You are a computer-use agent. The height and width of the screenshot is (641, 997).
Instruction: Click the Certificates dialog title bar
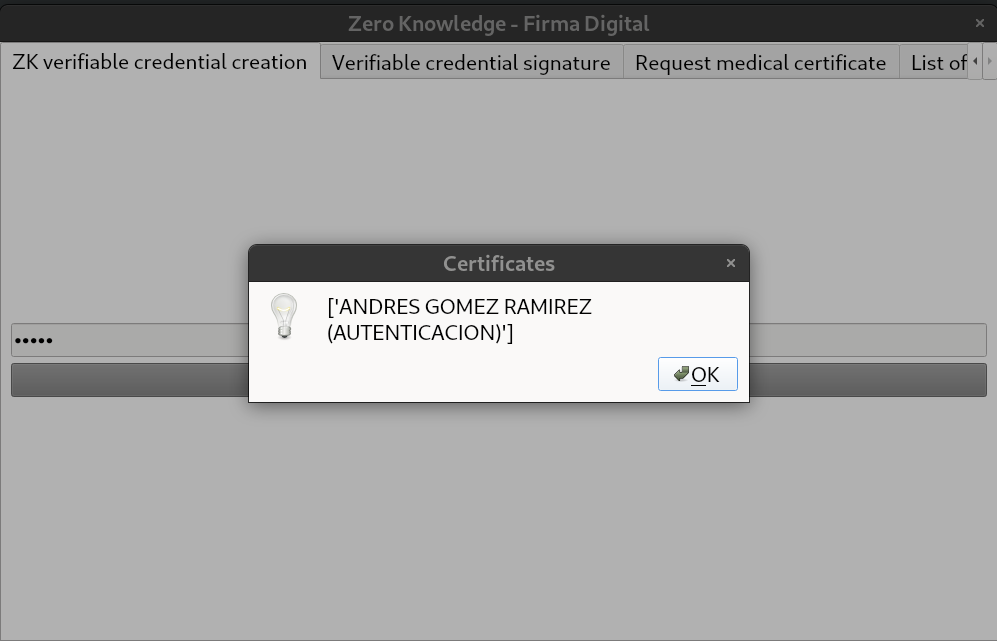498,263
